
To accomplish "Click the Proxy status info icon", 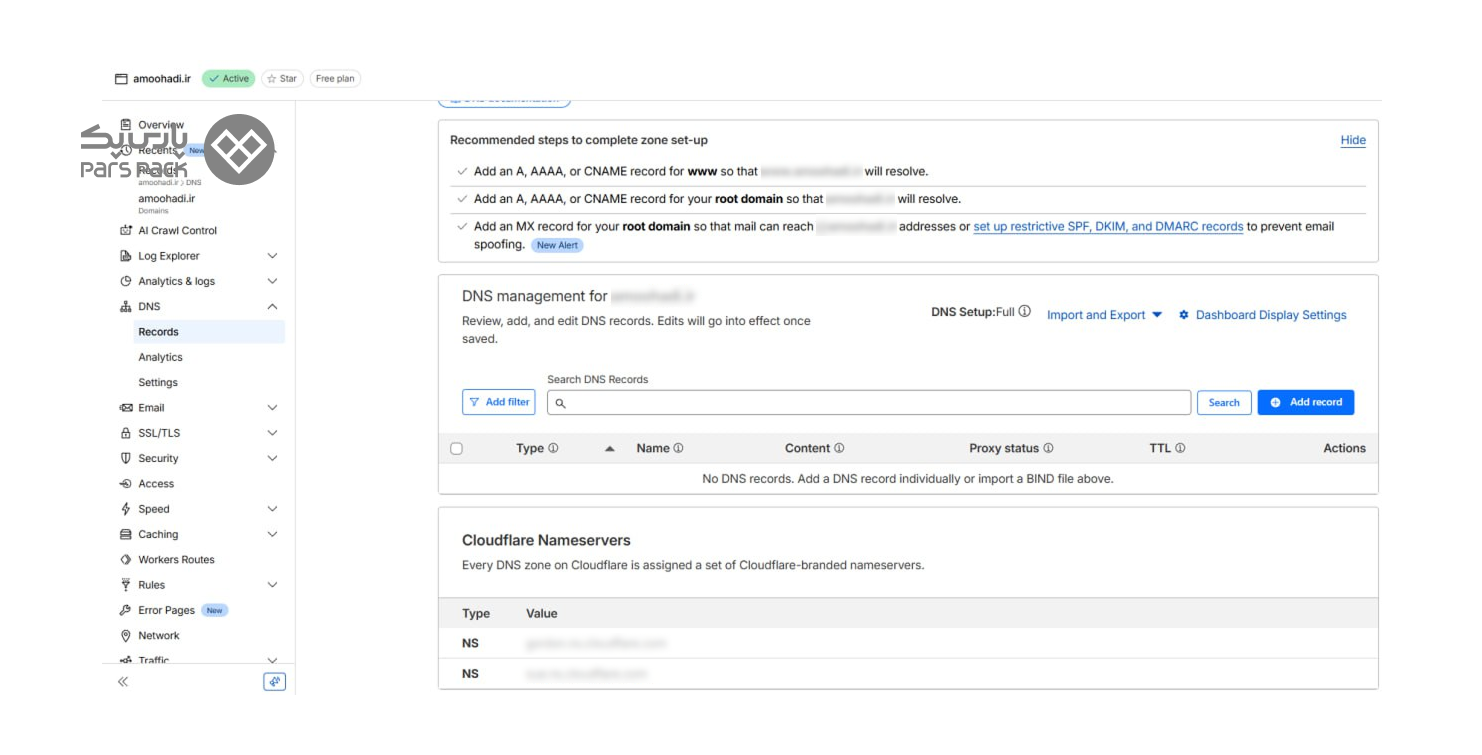I will [x=1048, y=449].
